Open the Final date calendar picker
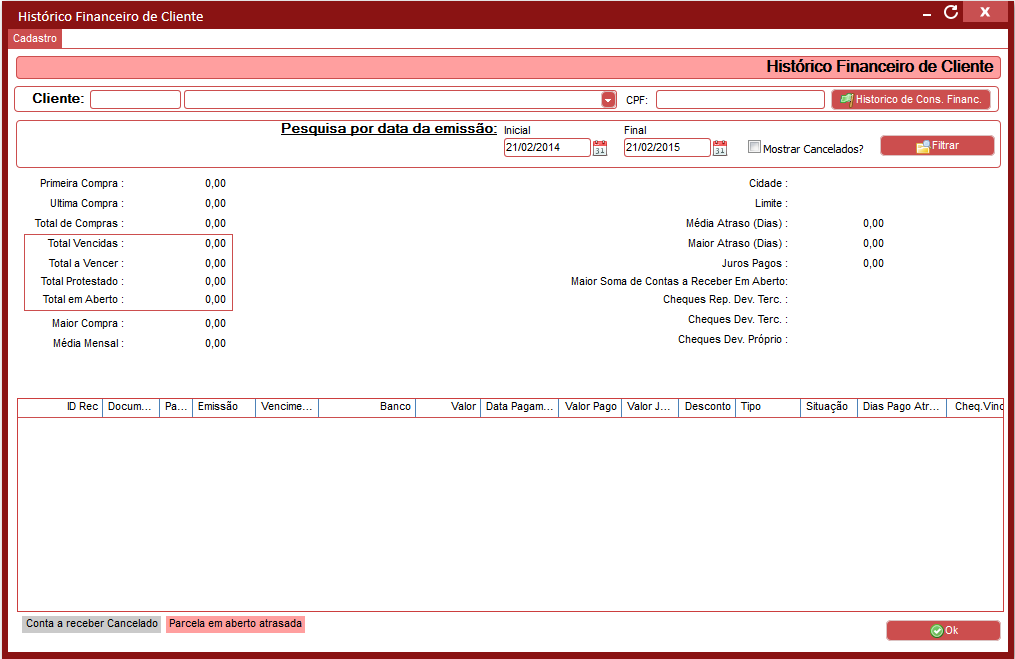The image size is (1015, 659). point(720,148)
